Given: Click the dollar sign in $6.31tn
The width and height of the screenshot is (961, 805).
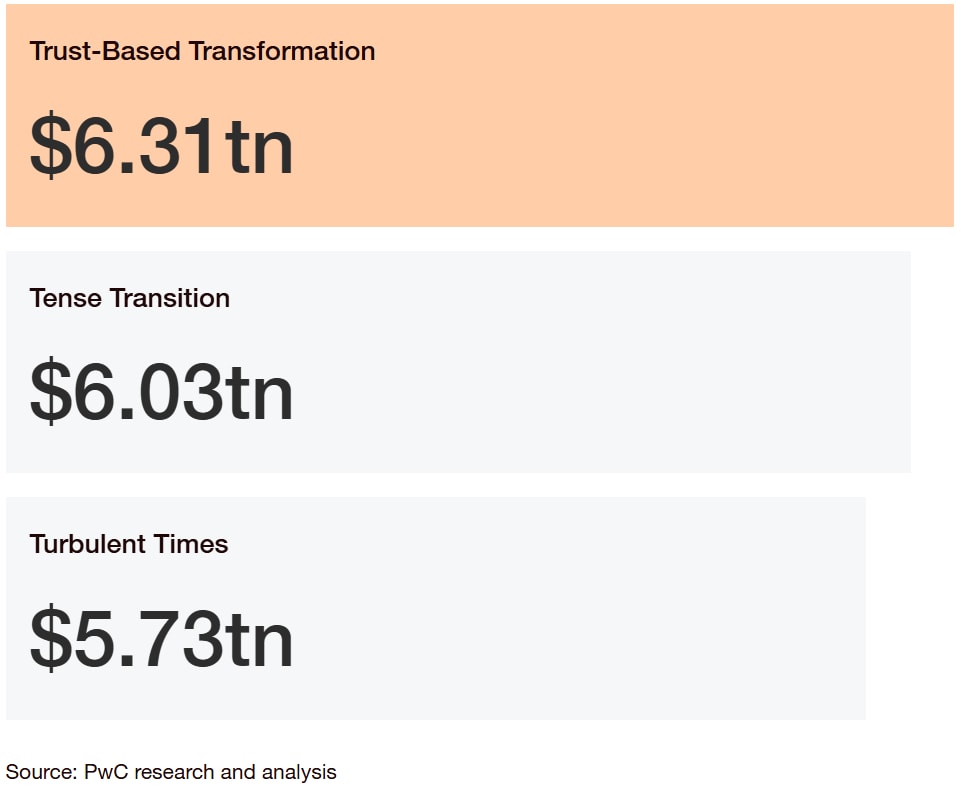Looking at the screenshot, I should [x=51, y=146].
